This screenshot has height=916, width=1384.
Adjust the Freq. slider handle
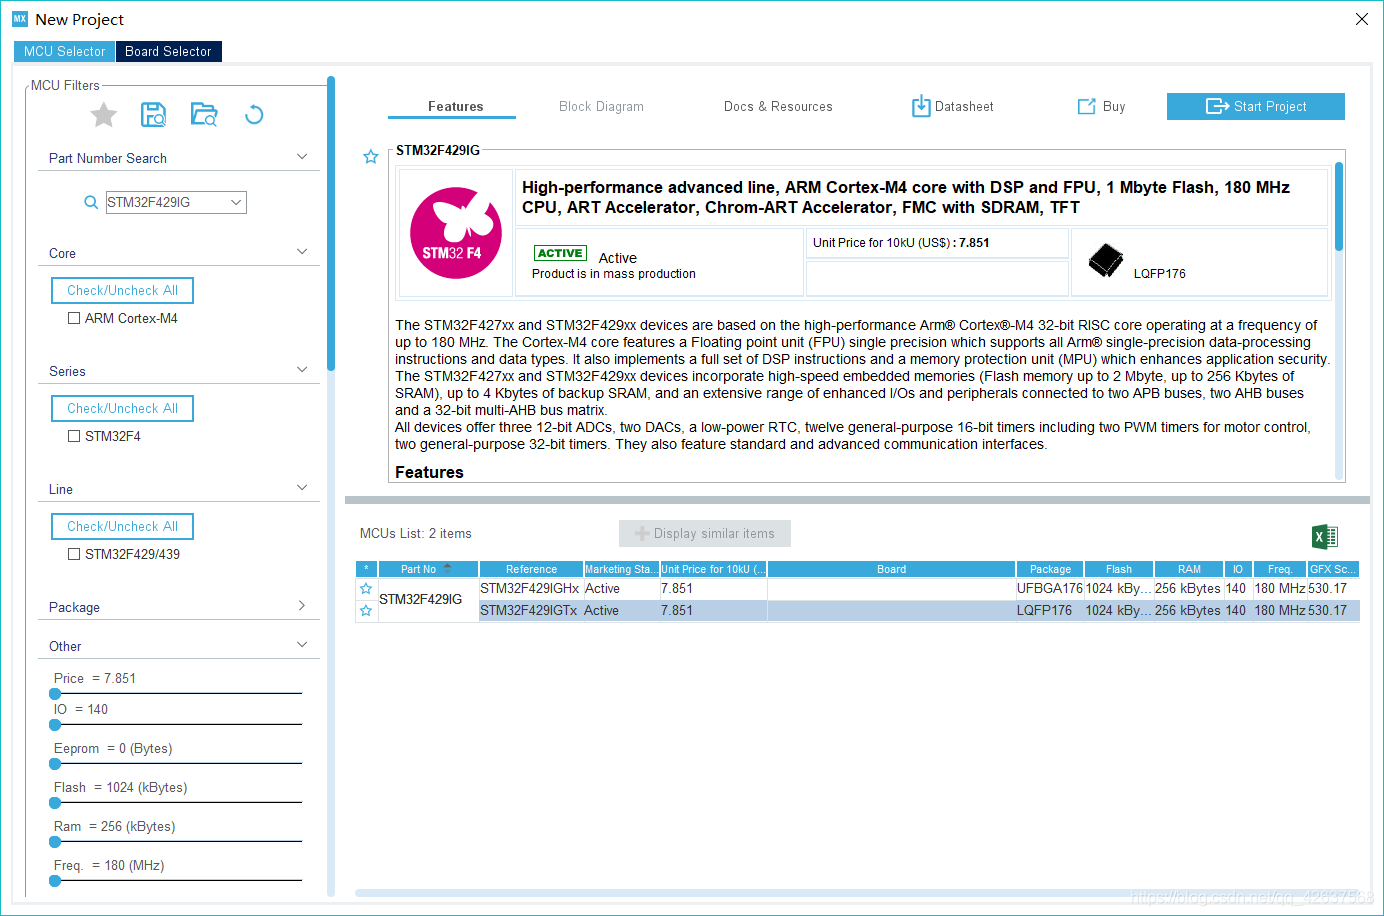point(55,881)
